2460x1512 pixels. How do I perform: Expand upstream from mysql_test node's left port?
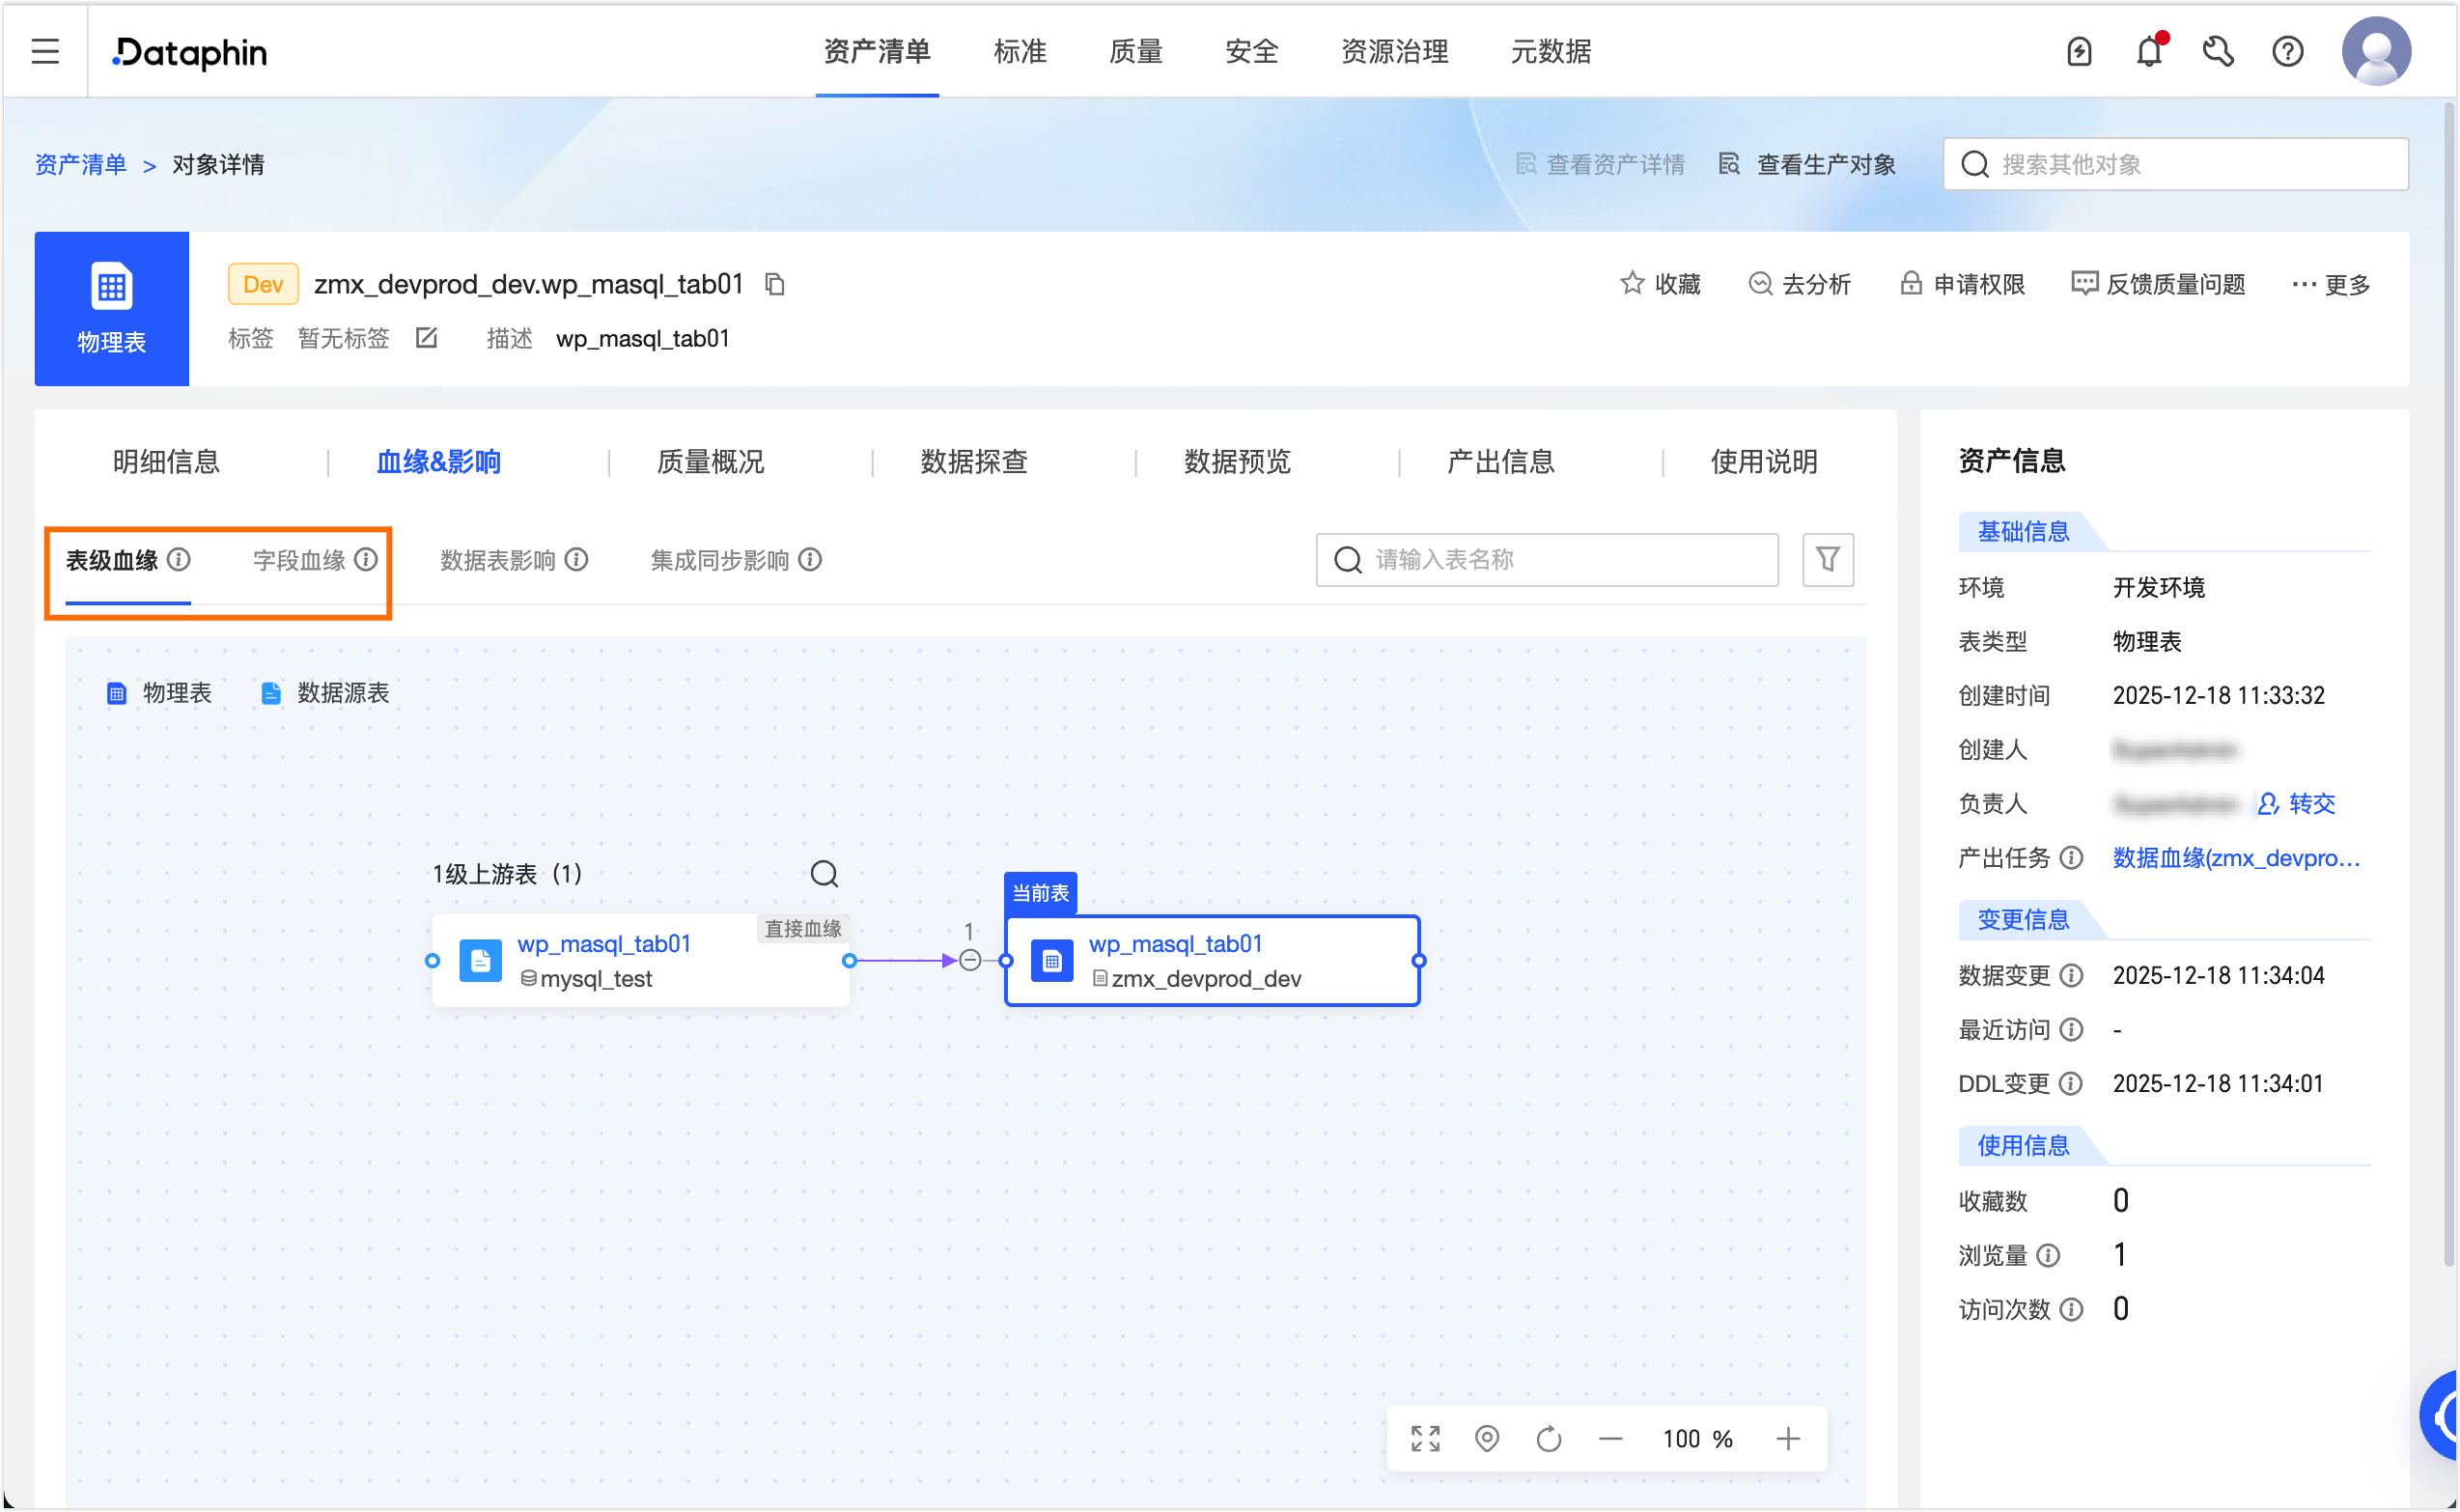(x=432, y=961)
